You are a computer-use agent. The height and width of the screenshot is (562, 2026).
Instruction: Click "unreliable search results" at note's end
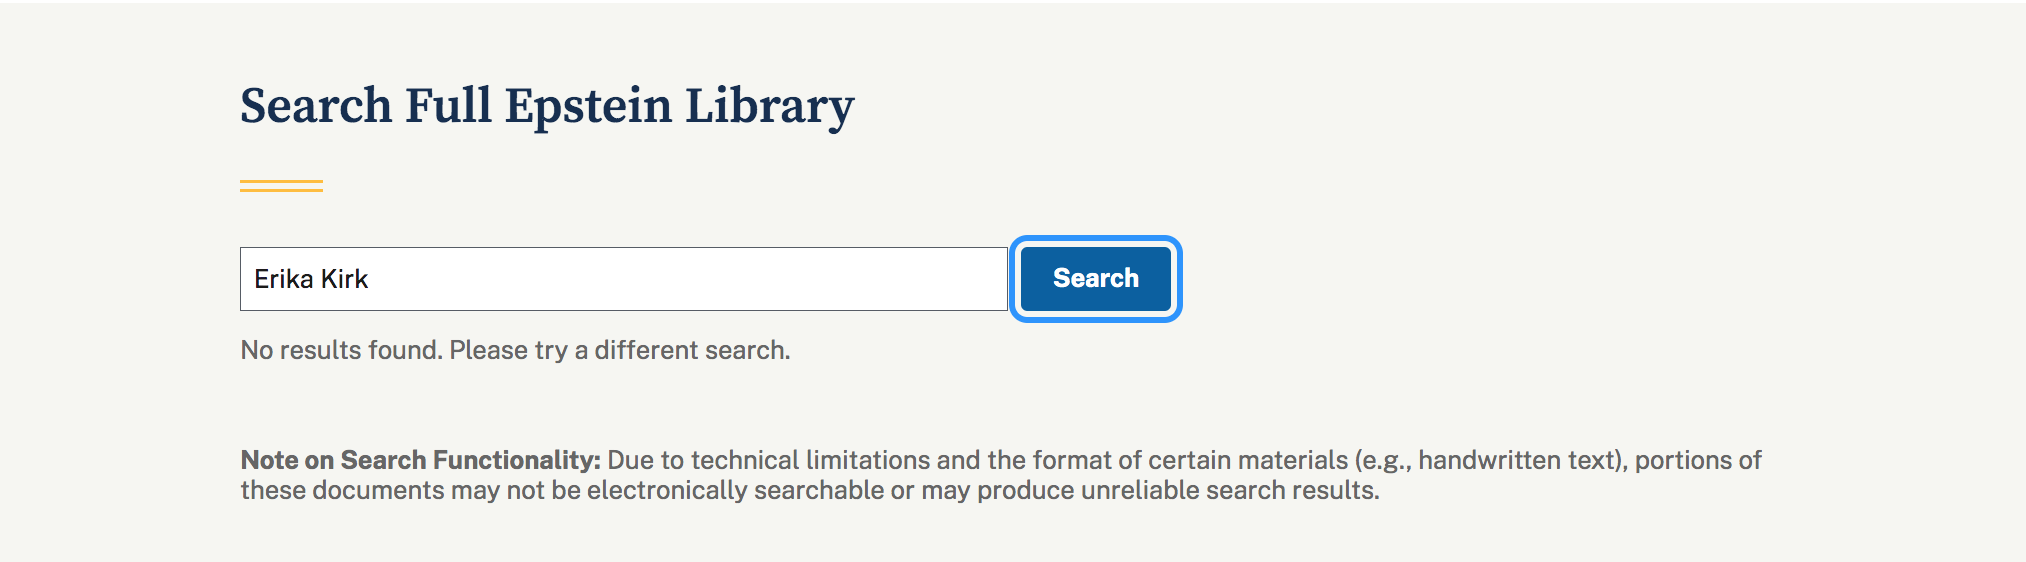tap(1228, 490)
